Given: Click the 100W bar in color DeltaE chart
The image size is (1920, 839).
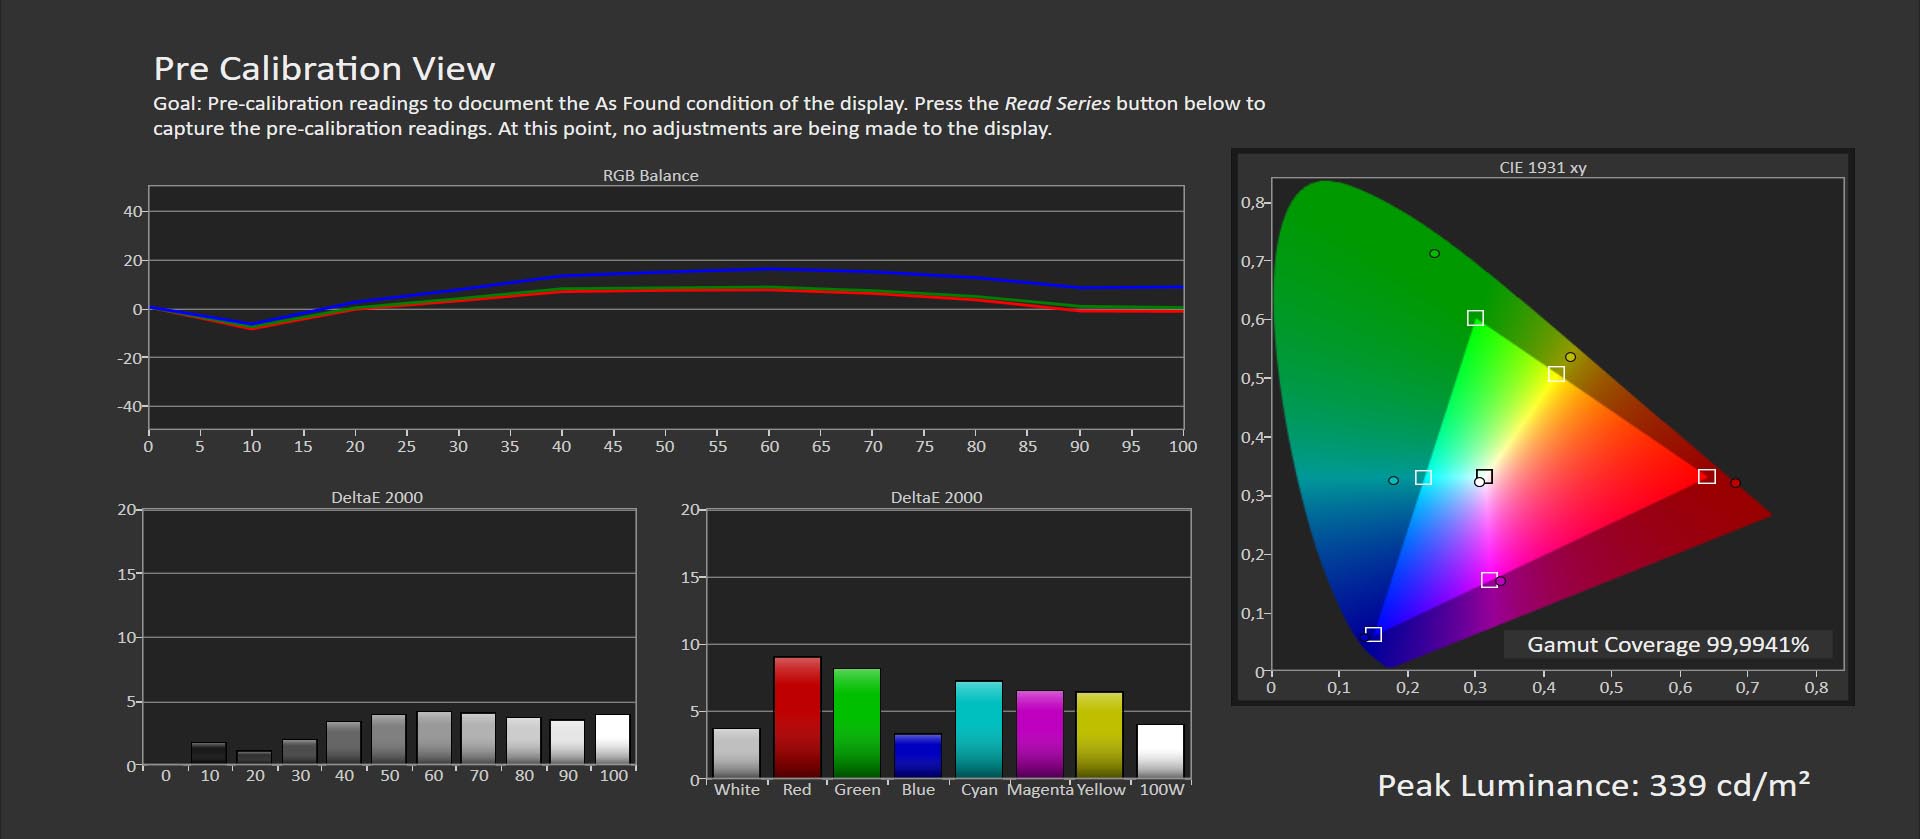Looking at the screenshot, I should (1160, 751).
